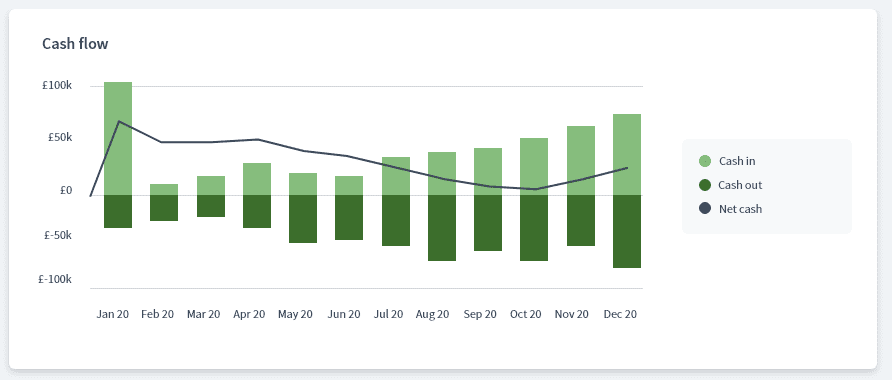Toggle the Cash out legend item

(x=730, y=185)
